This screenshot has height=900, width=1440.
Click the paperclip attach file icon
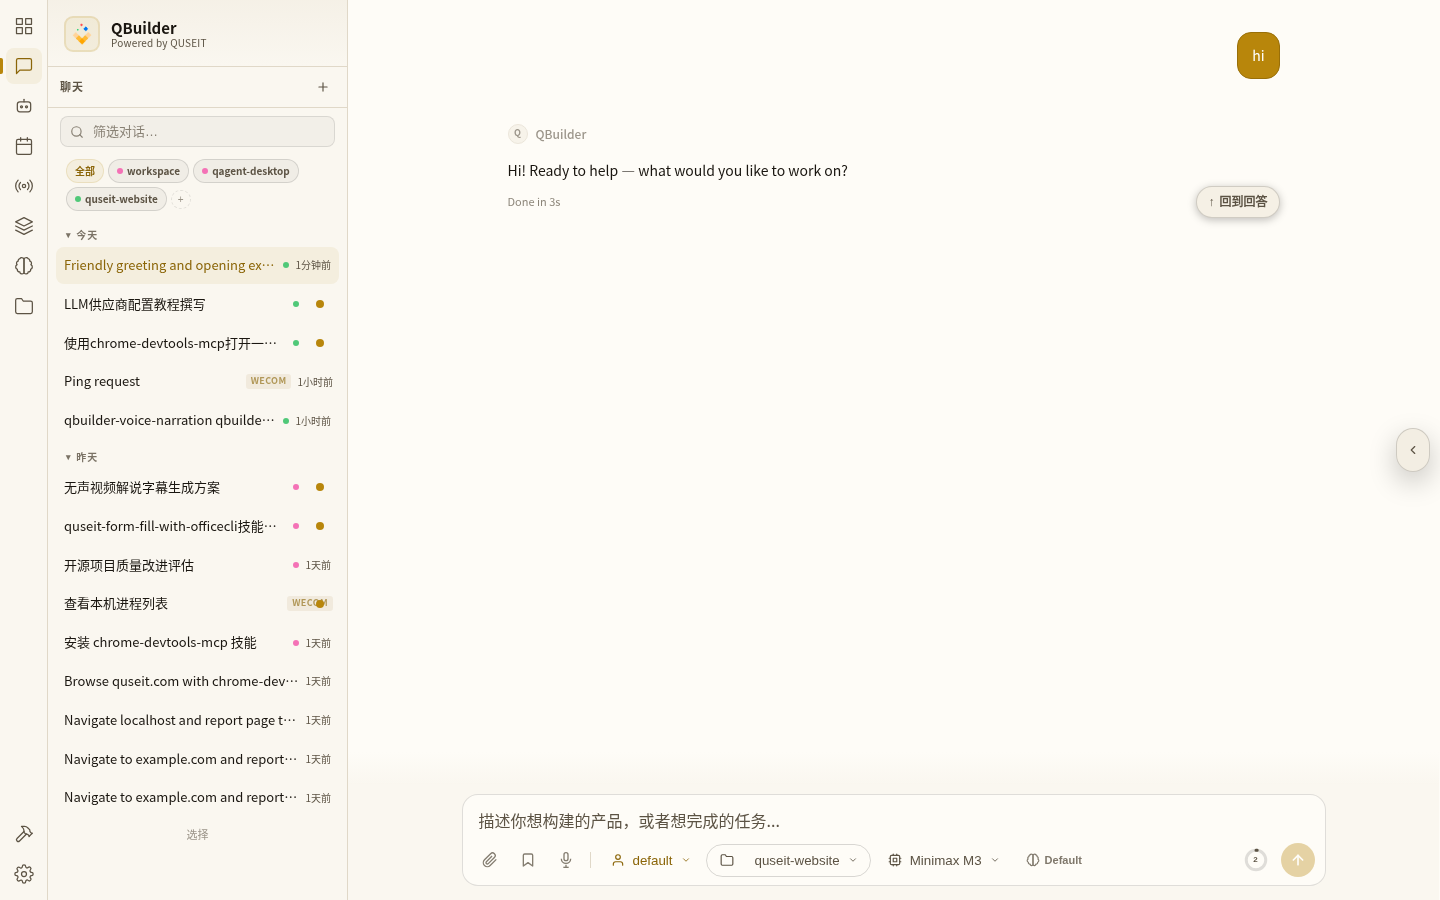point(490,860)
